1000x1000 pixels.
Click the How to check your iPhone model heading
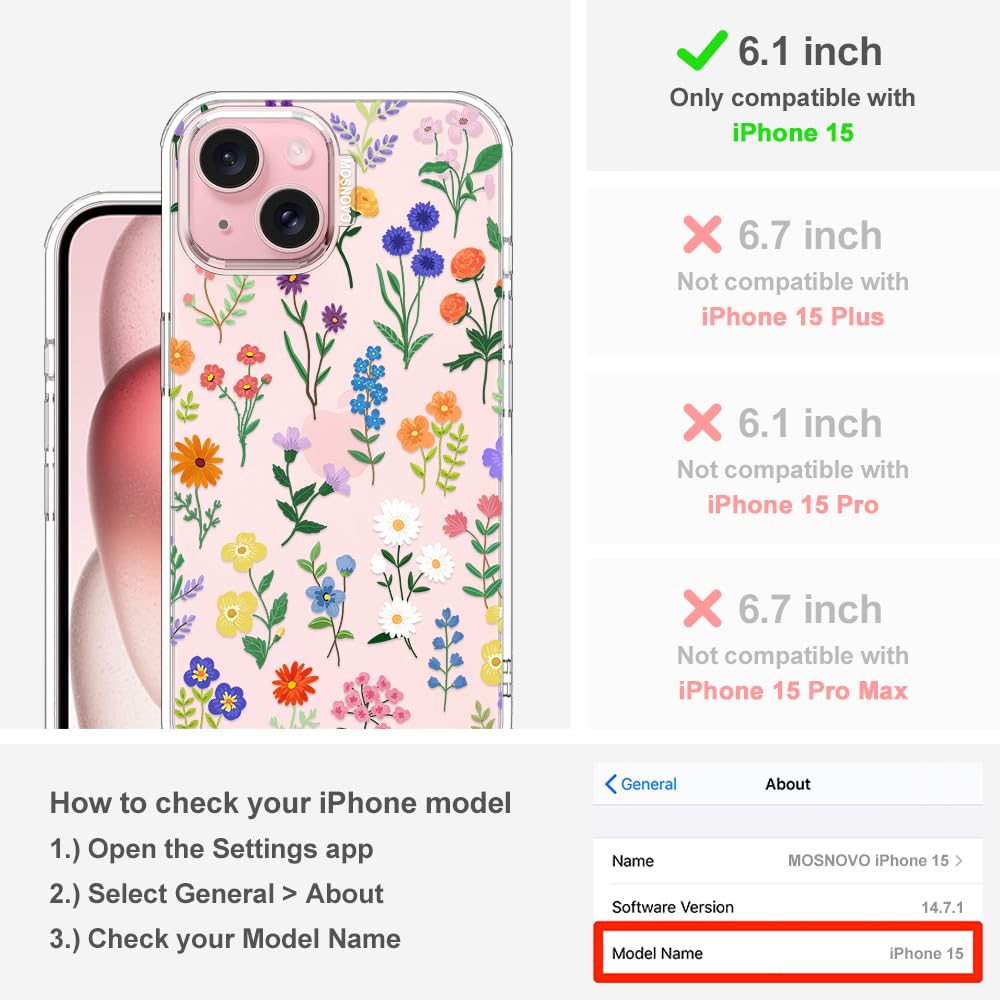point(281,802)
